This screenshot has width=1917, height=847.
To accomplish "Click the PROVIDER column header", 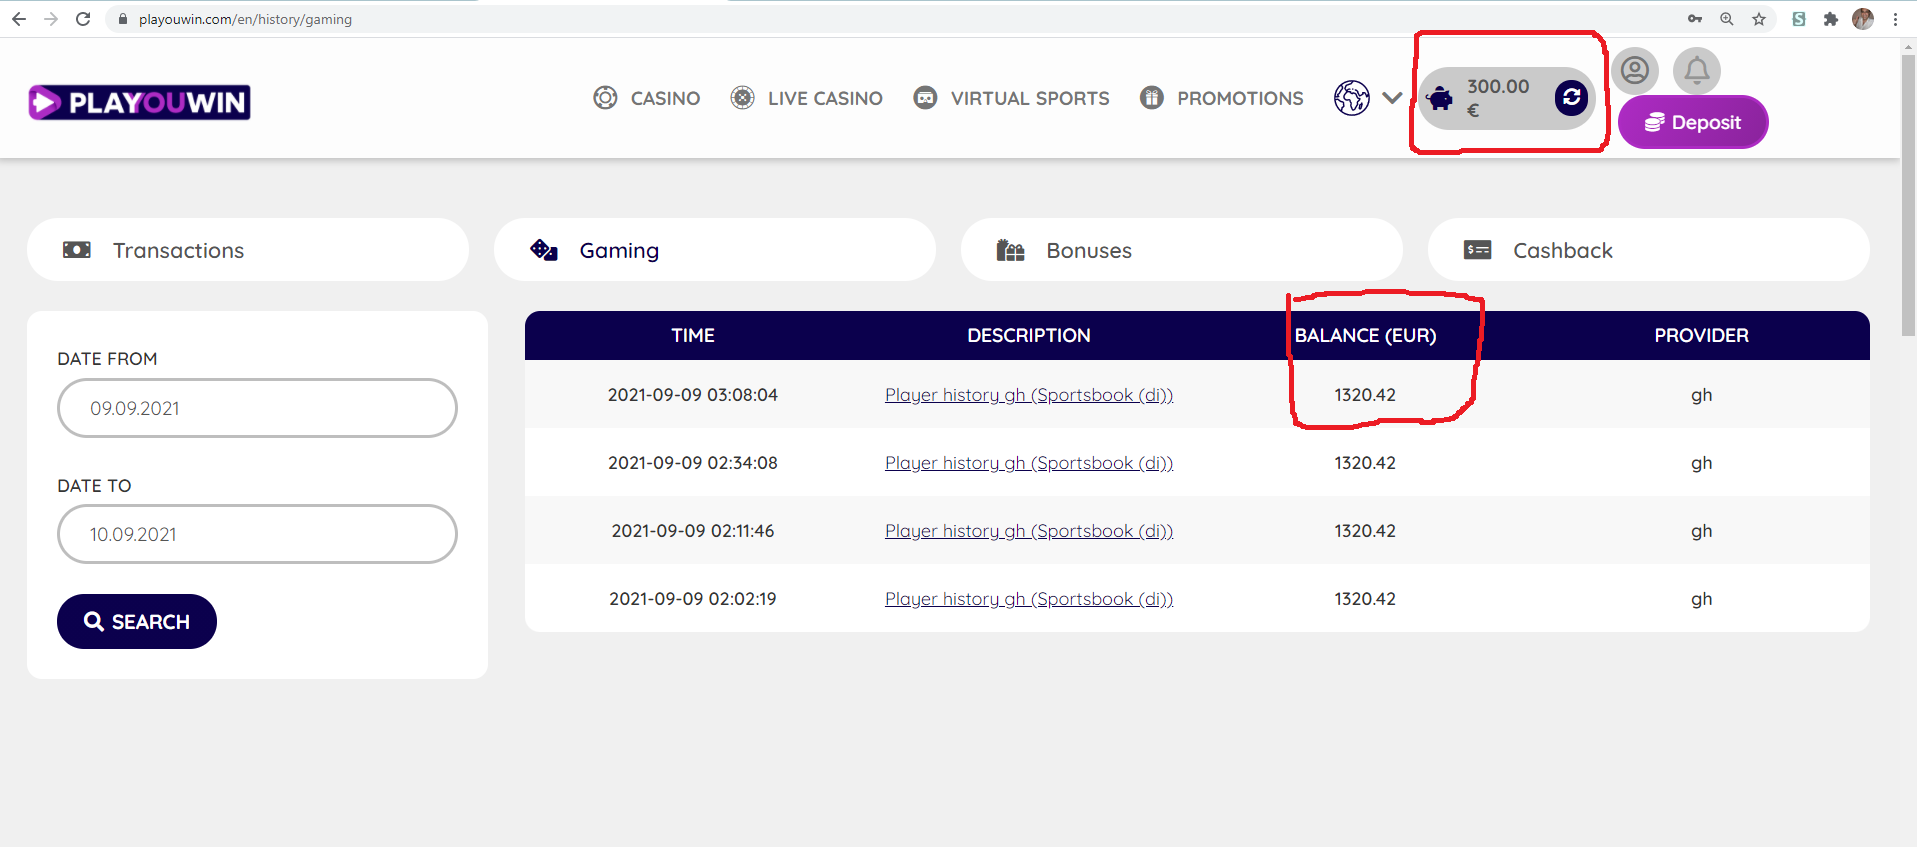I will [x=1701, y=336].
